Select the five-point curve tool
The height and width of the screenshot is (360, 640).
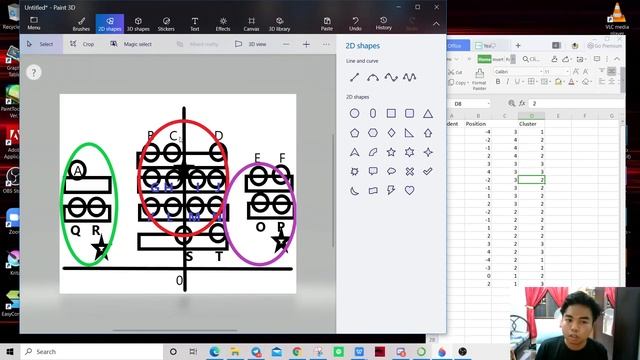coord(409,77)
